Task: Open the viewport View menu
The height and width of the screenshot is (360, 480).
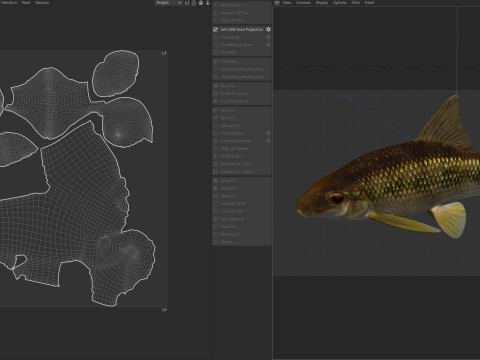Action: pyautogui.click(x=287, y=3)
